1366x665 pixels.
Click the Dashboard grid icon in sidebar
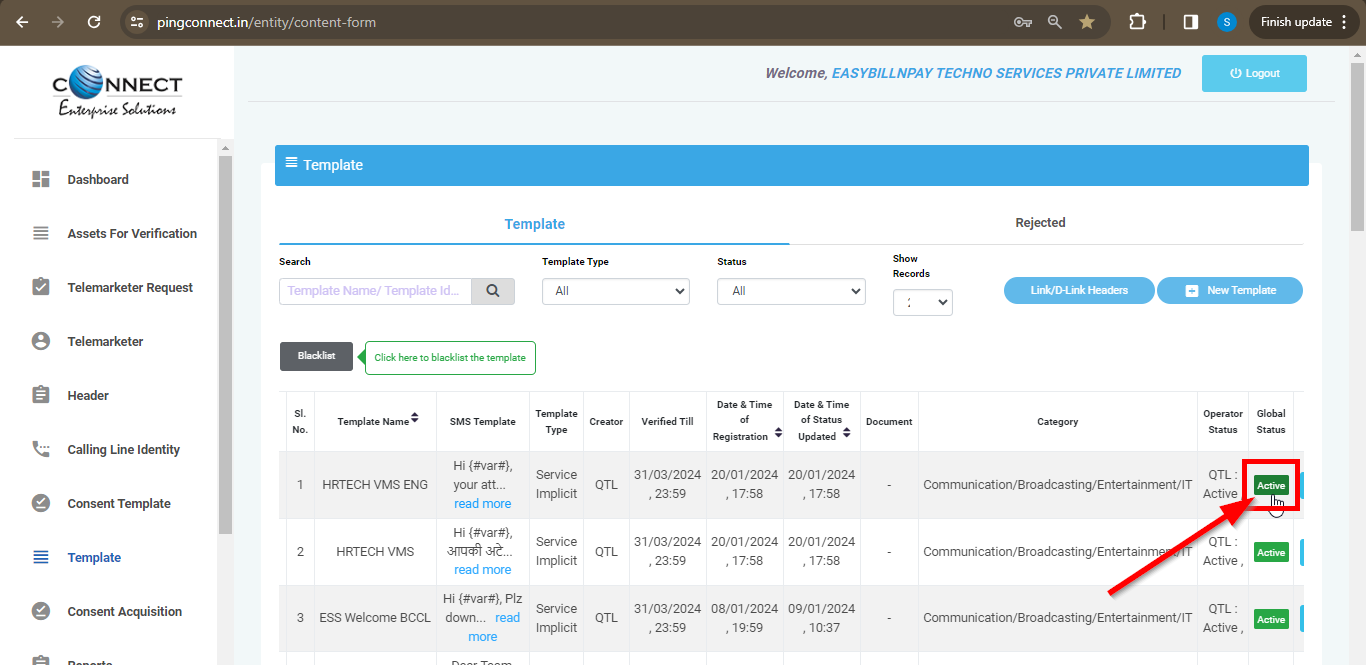pos(41,179)
